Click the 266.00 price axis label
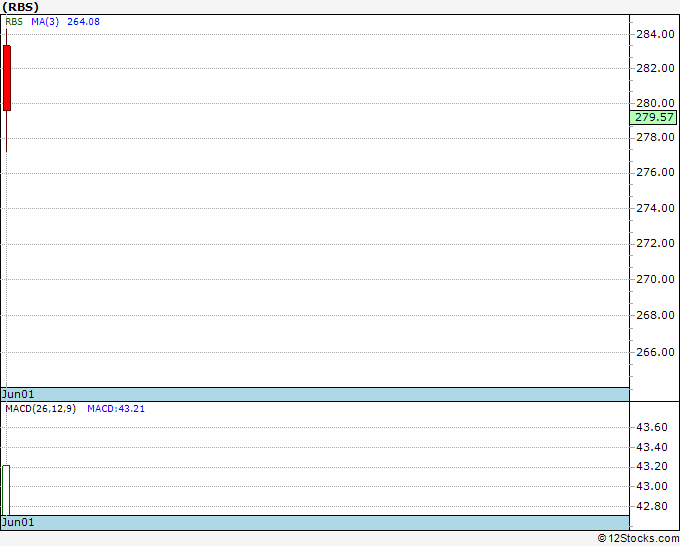The width and height of the screenshot is (680, 546). (655, 352)
